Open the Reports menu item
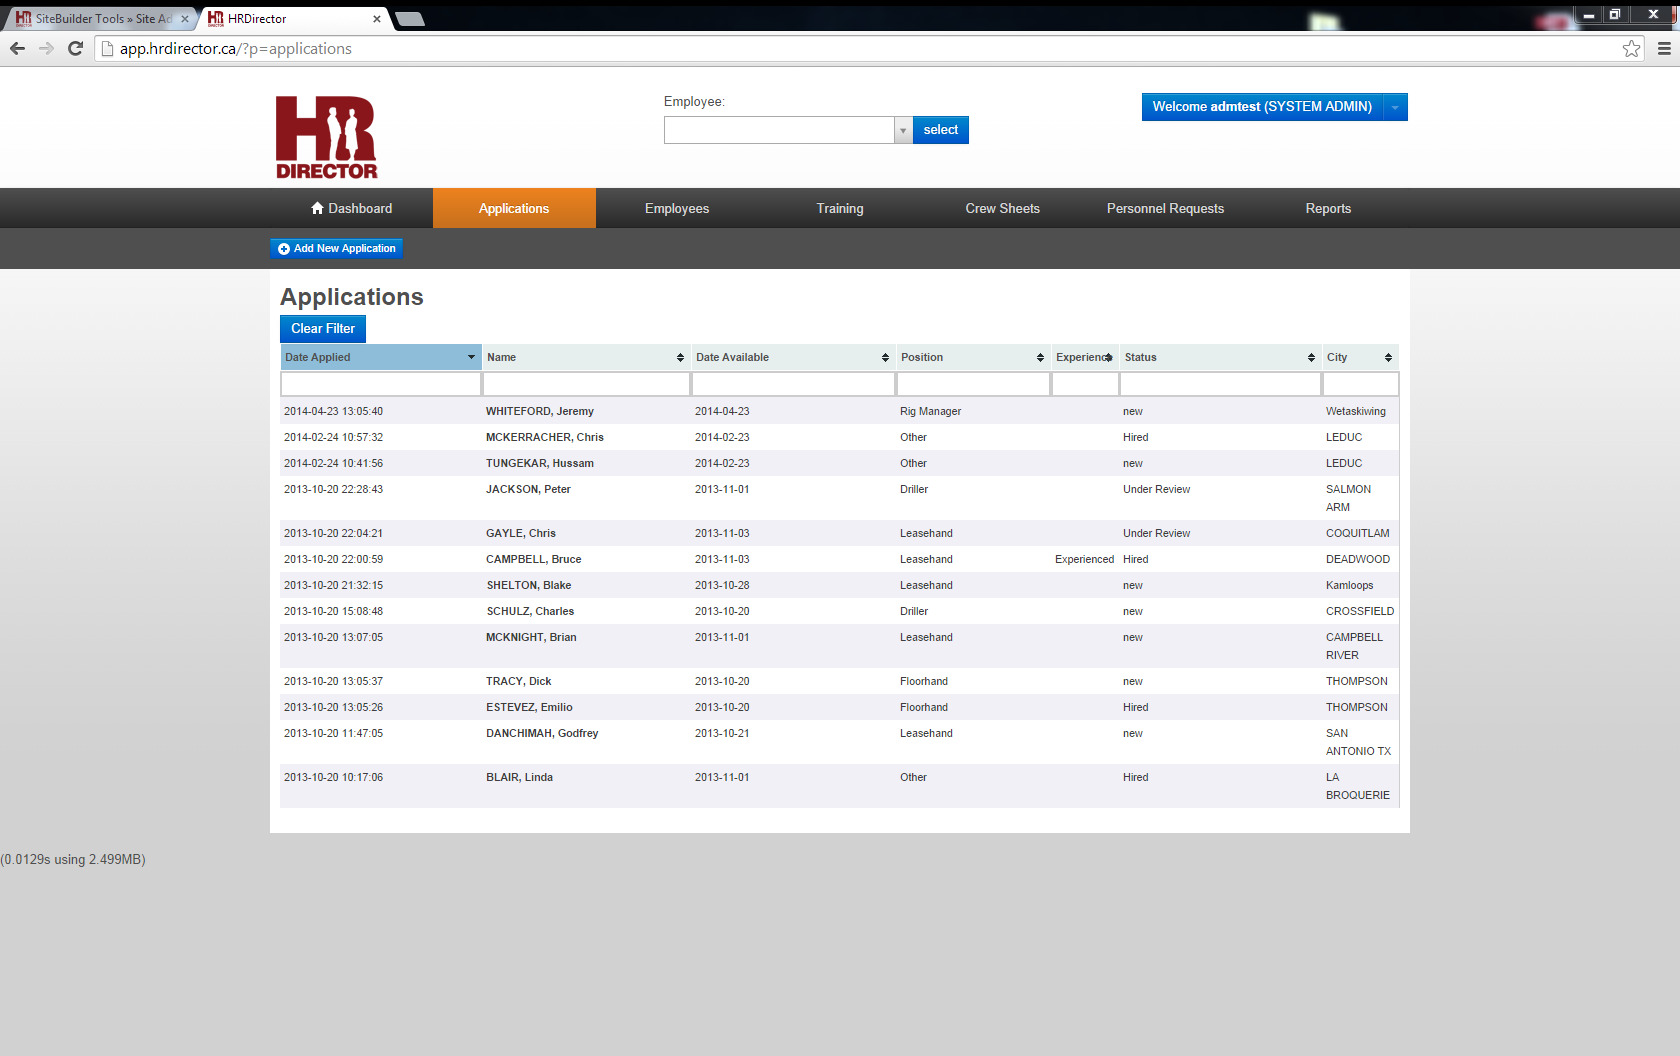Image resolution: width=1680 pixels, height=1056 pixels. [x=1328, y=208]
